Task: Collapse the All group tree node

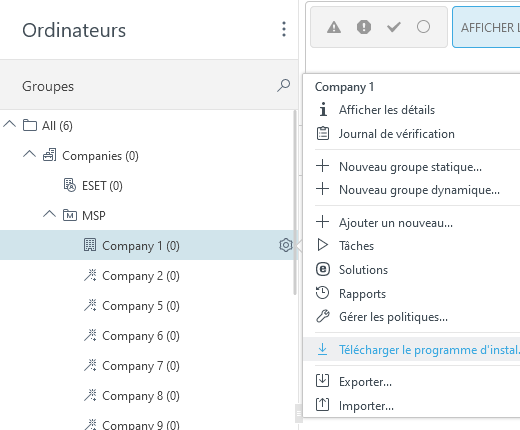Action: 10,125
